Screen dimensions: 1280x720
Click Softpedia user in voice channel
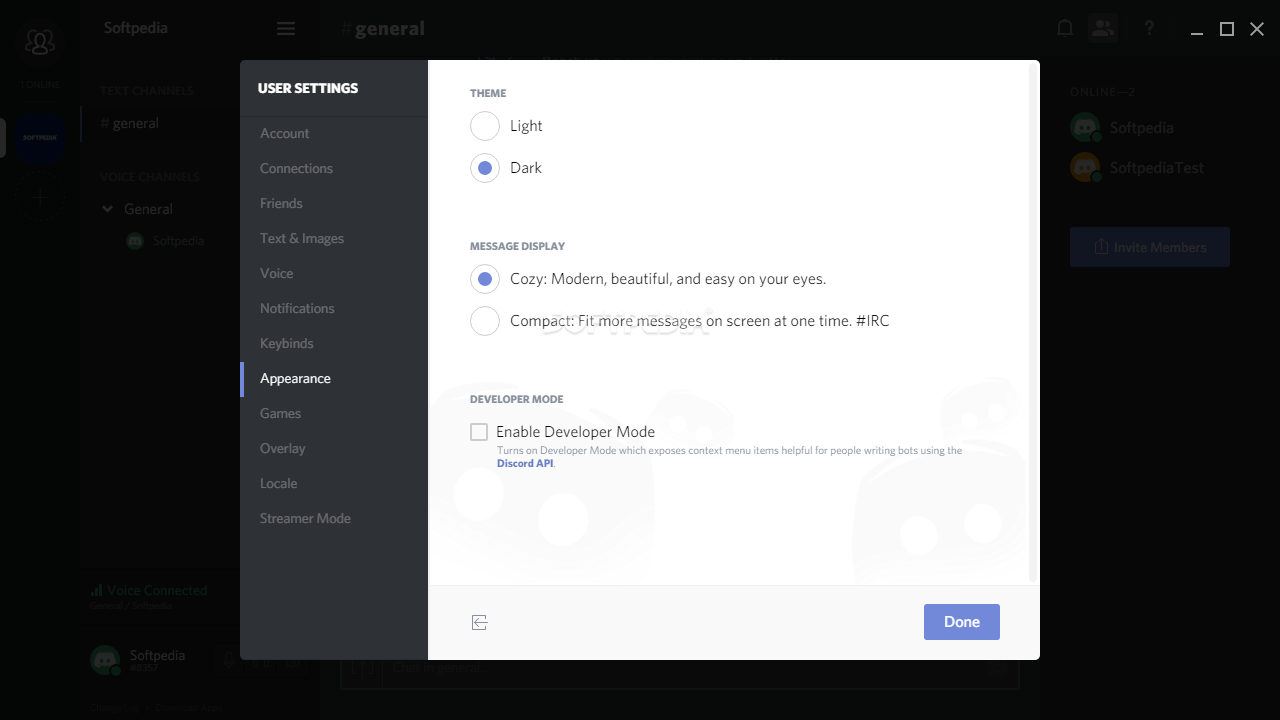165,241
